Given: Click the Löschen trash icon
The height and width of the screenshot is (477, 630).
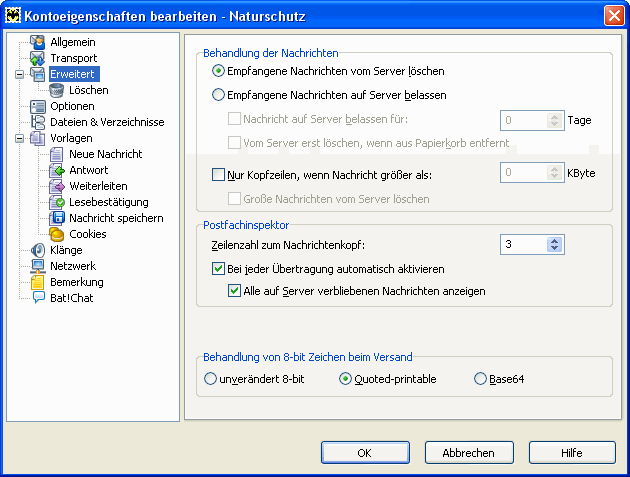Looking at the screenshot, I should click(57, 90).
